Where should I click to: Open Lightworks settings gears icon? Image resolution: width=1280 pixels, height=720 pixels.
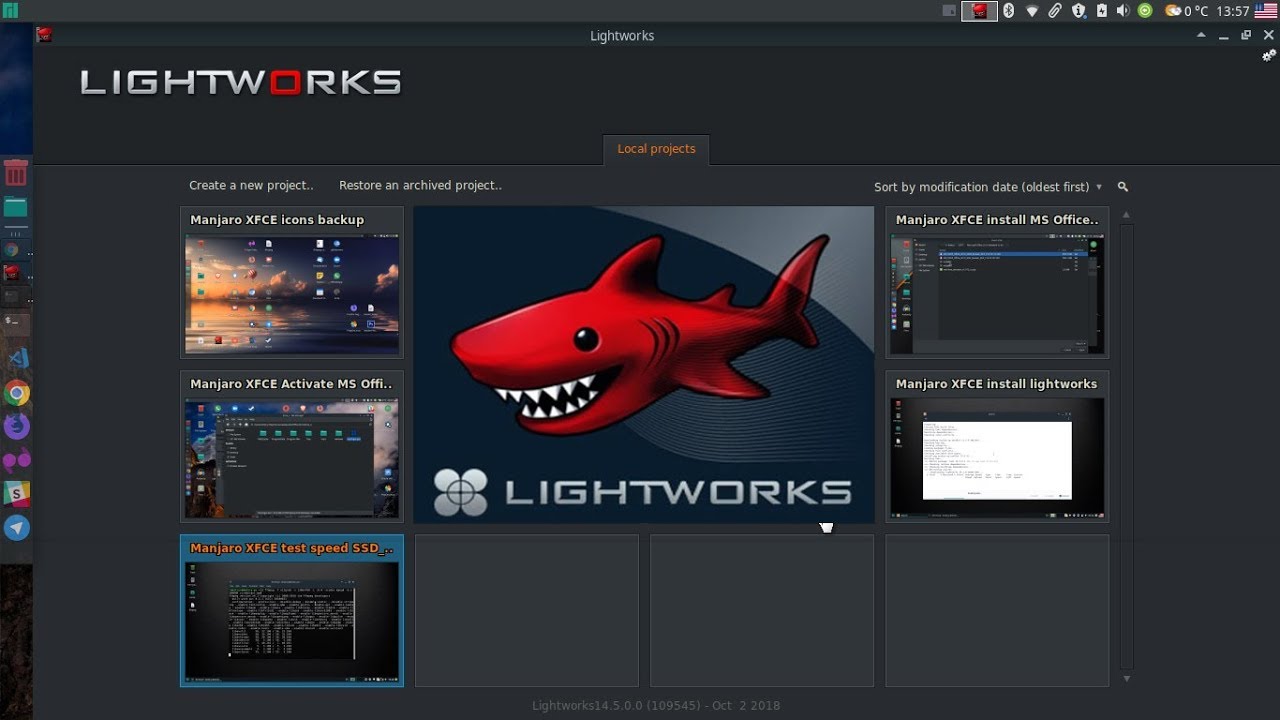click(1269, 56)
